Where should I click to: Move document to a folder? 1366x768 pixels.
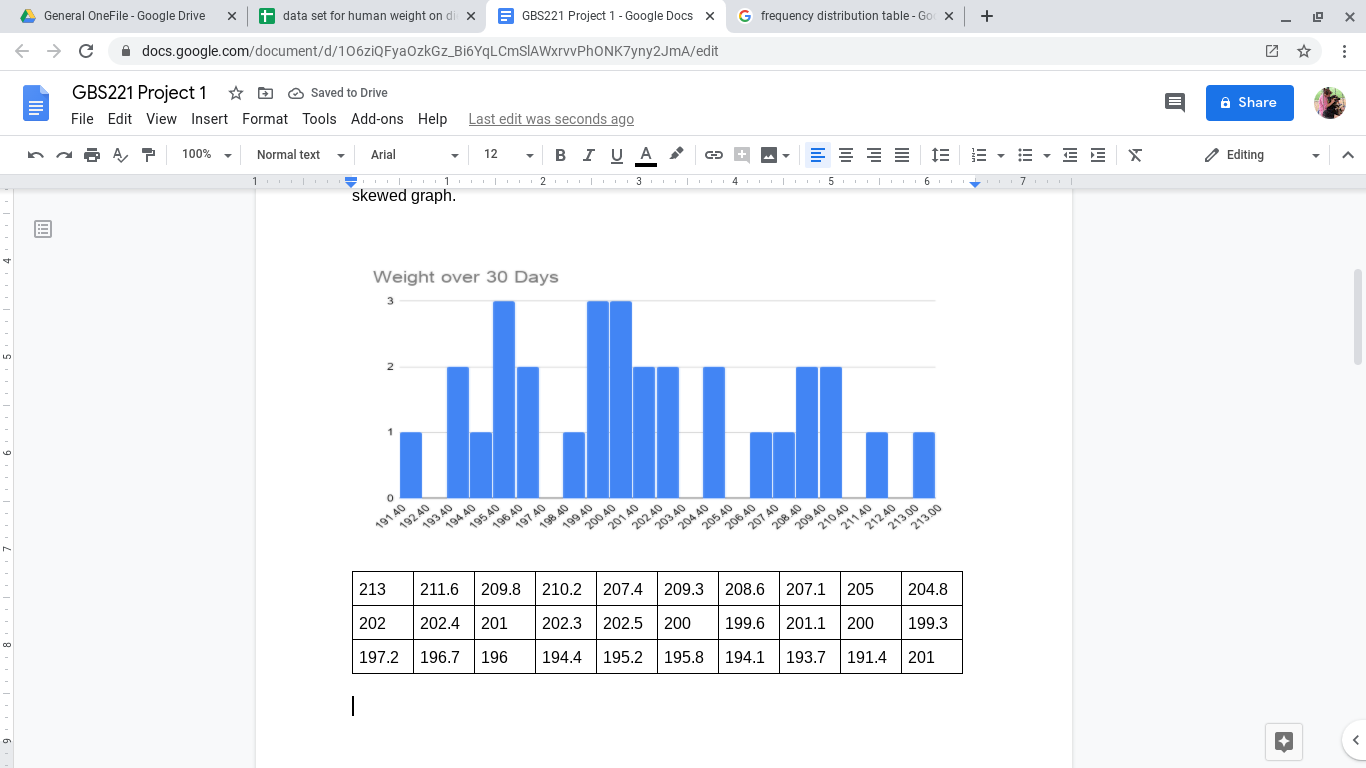point(265,93)
